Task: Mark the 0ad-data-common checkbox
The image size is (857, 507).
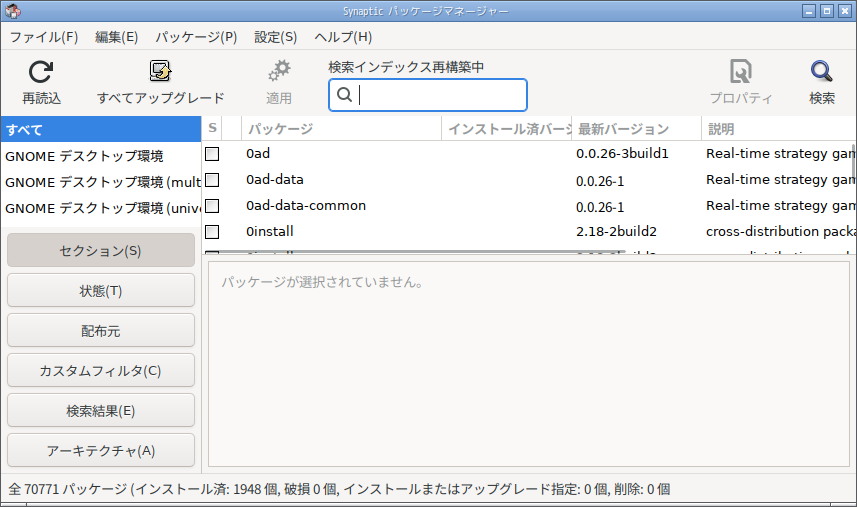Action: click(x=212, y=206)
